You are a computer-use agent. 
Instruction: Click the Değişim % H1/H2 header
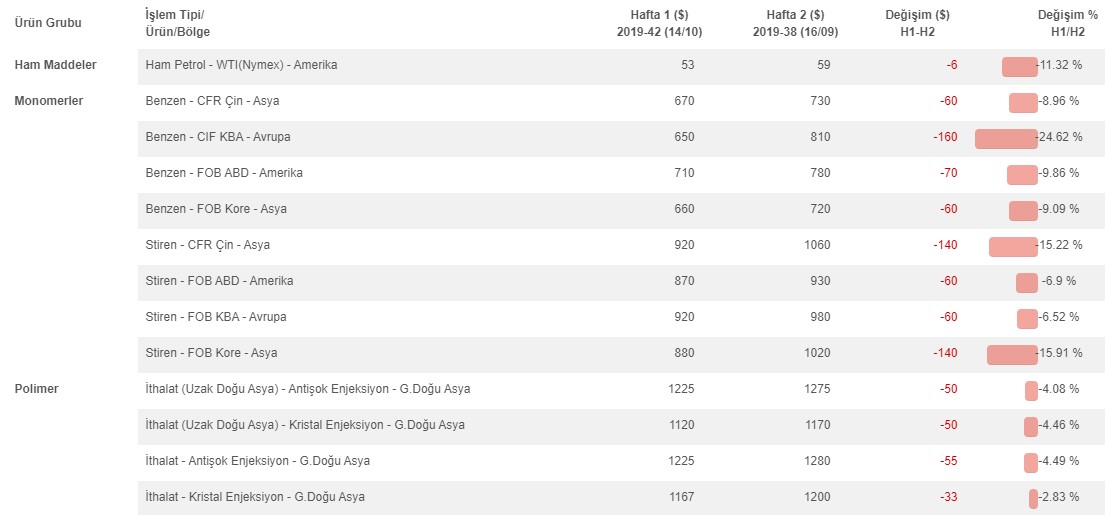click(1061, 23)
